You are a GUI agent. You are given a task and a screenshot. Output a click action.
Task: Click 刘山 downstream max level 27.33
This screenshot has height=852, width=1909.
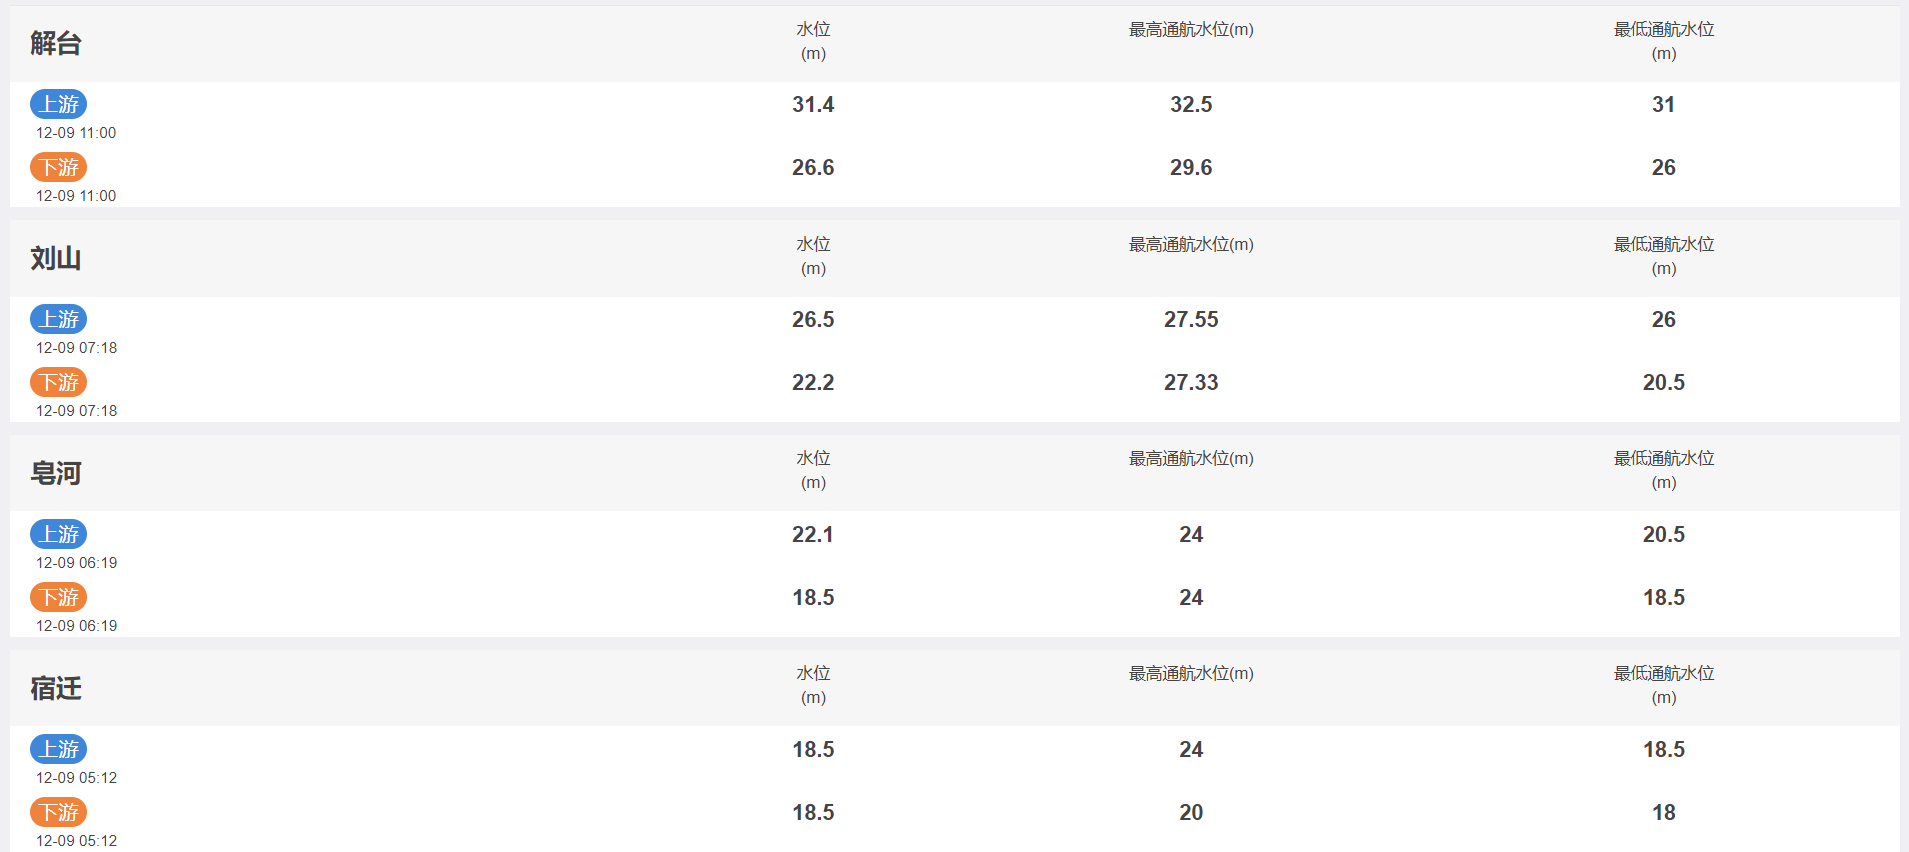click(x=1191, y=382)
